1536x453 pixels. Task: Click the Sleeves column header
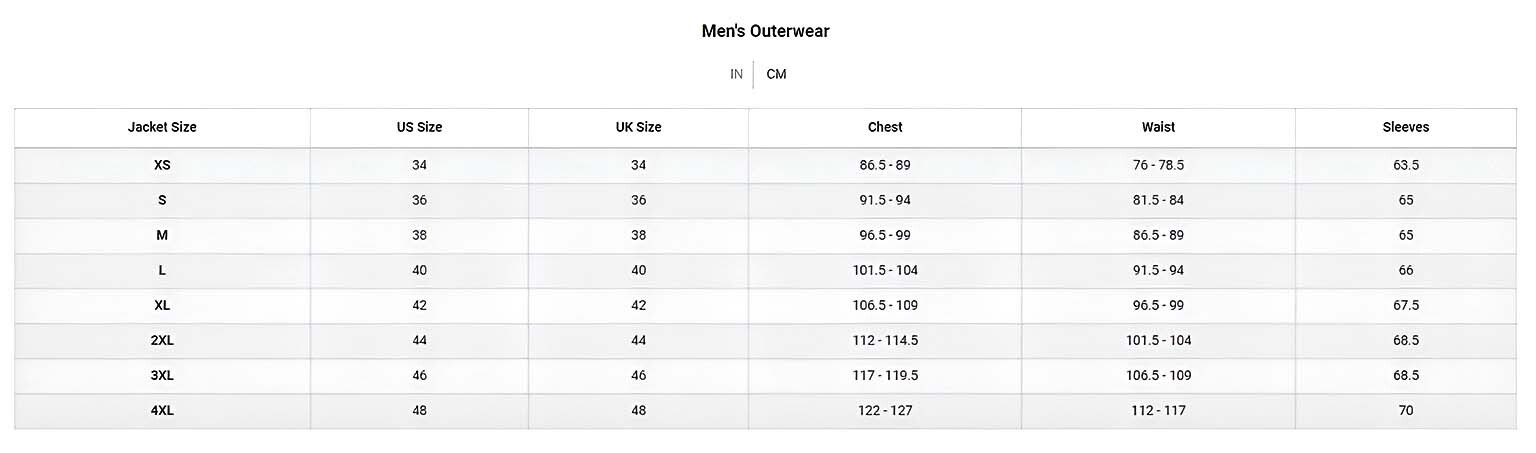(x=1406, y=127)
